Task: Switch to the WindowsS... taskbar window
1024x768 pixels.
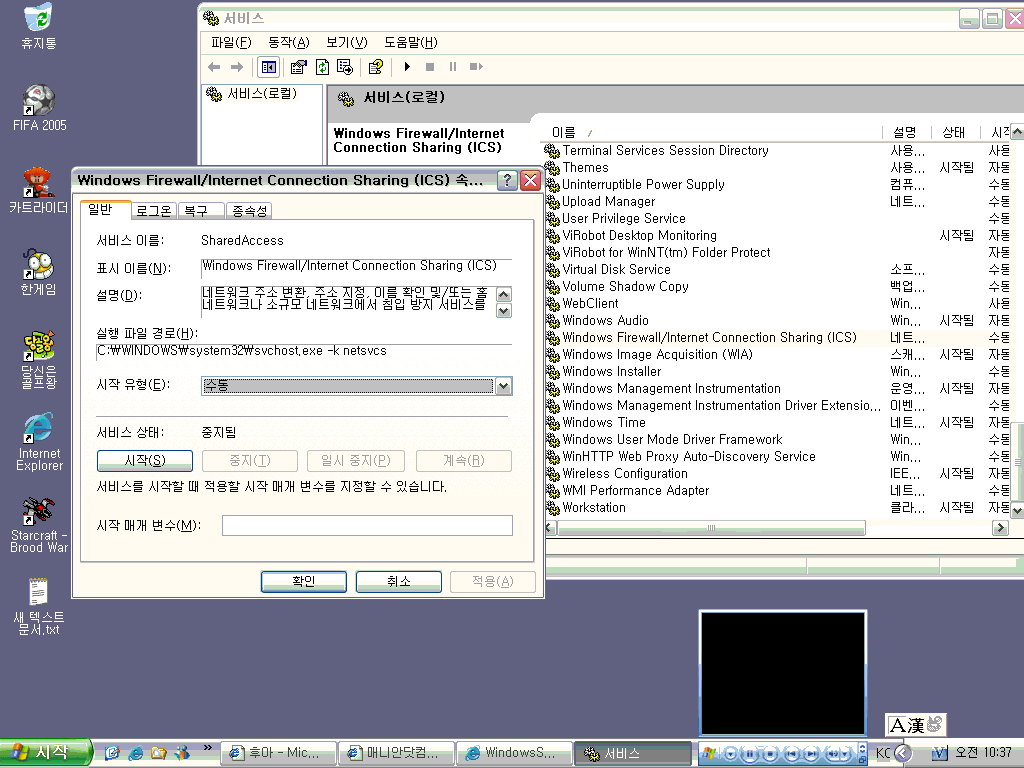Action: tap(514, 753)
